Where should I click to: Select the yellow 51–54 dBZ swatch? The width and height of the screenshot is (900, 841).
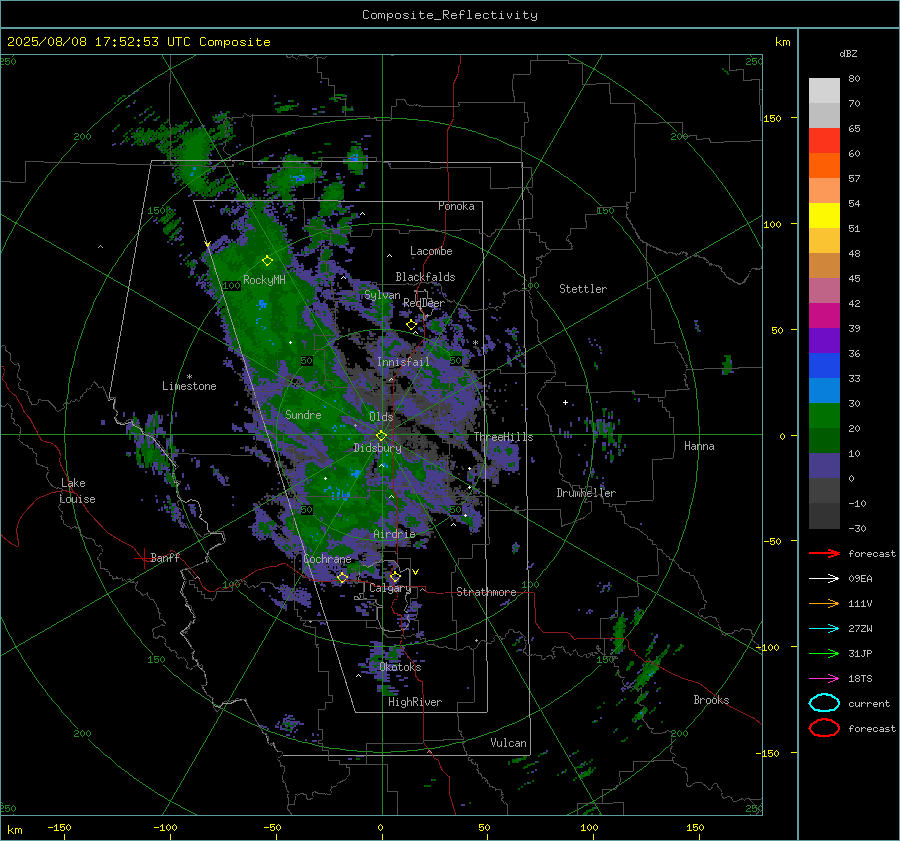coord(824,216)
